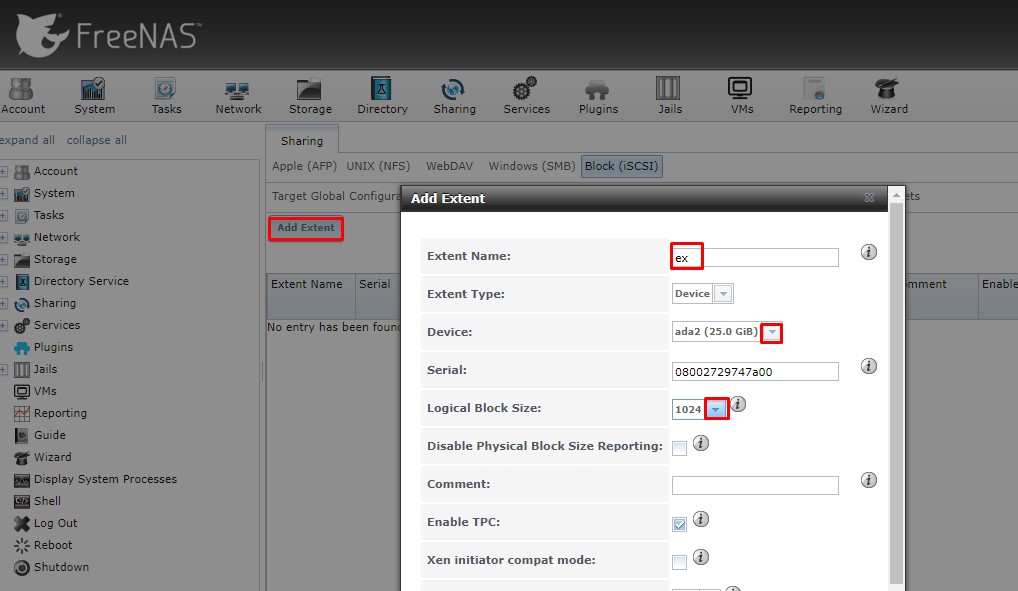1018x591 pixels.
Task: Click the collapse all link
Action: (x=96, y=140)
